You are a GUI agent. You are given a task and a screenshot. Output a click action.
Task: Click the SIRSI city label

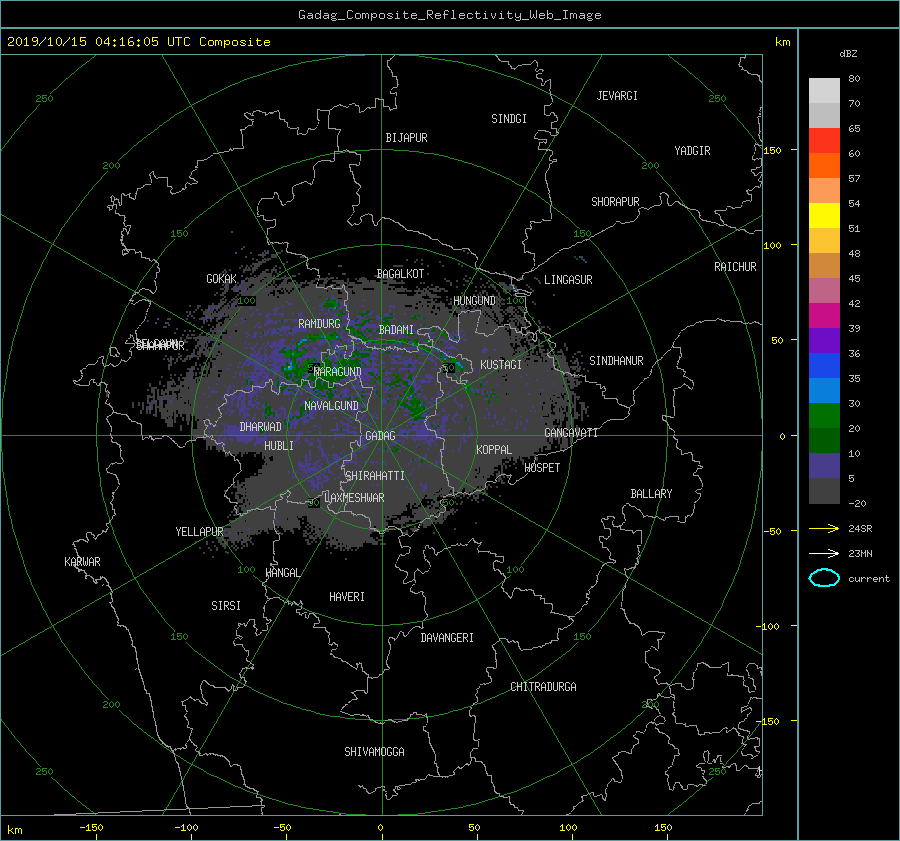226,606
